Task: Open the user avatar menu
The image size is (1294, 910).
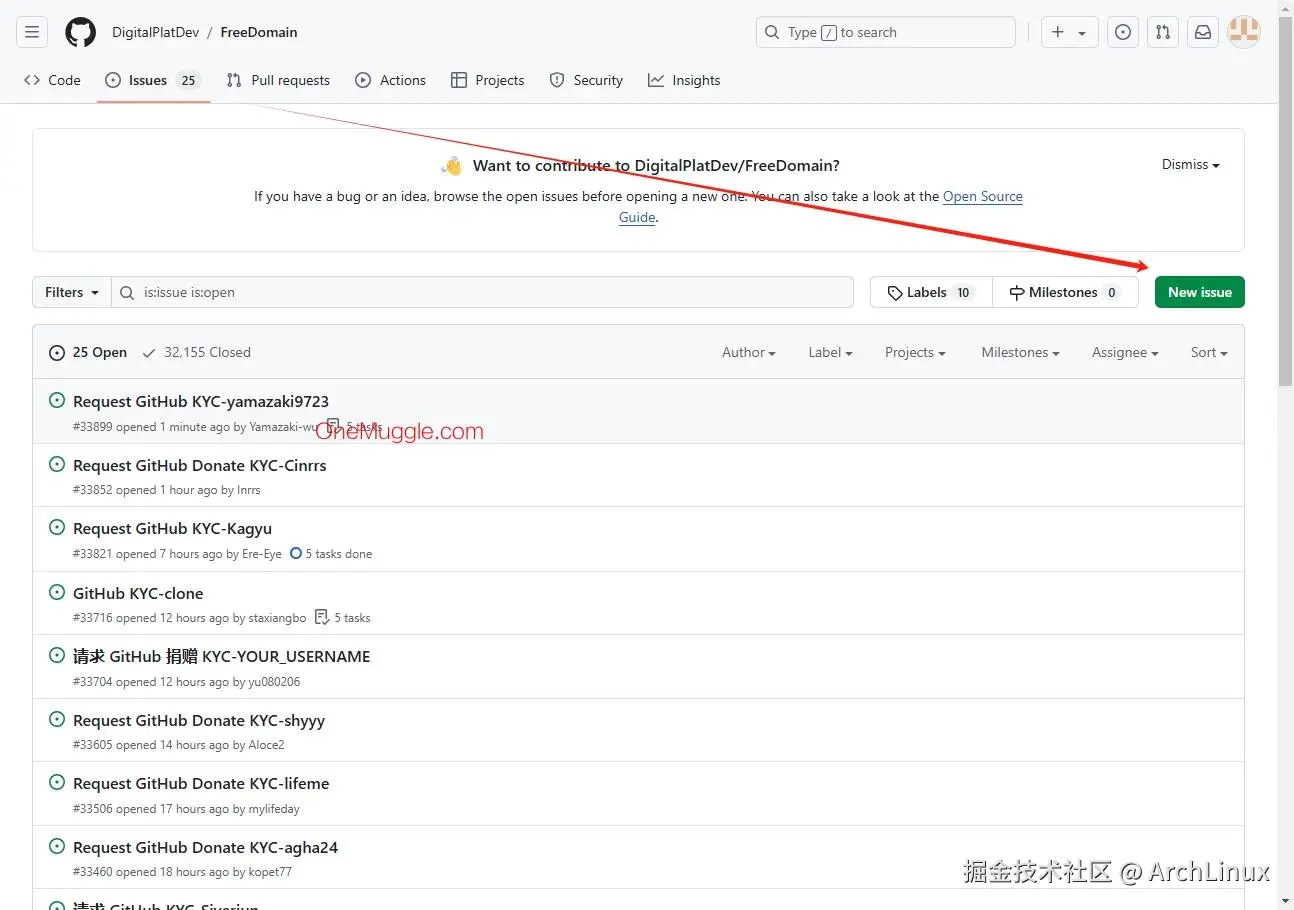Action: [x=1244, y=32]
